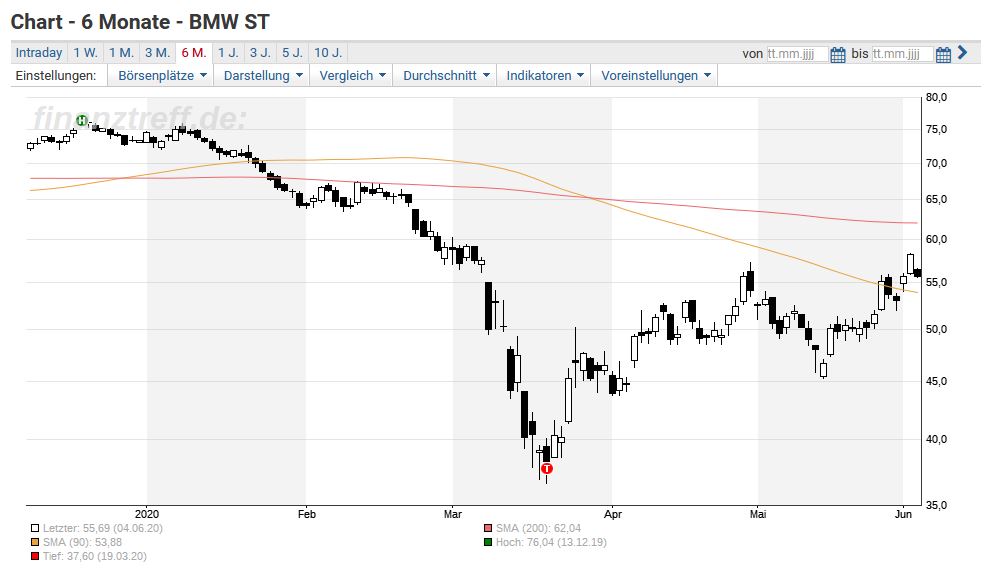Open the calendar picker for bis date
Image resolution: width=992 pixels, height=572 pixels.
943,54
